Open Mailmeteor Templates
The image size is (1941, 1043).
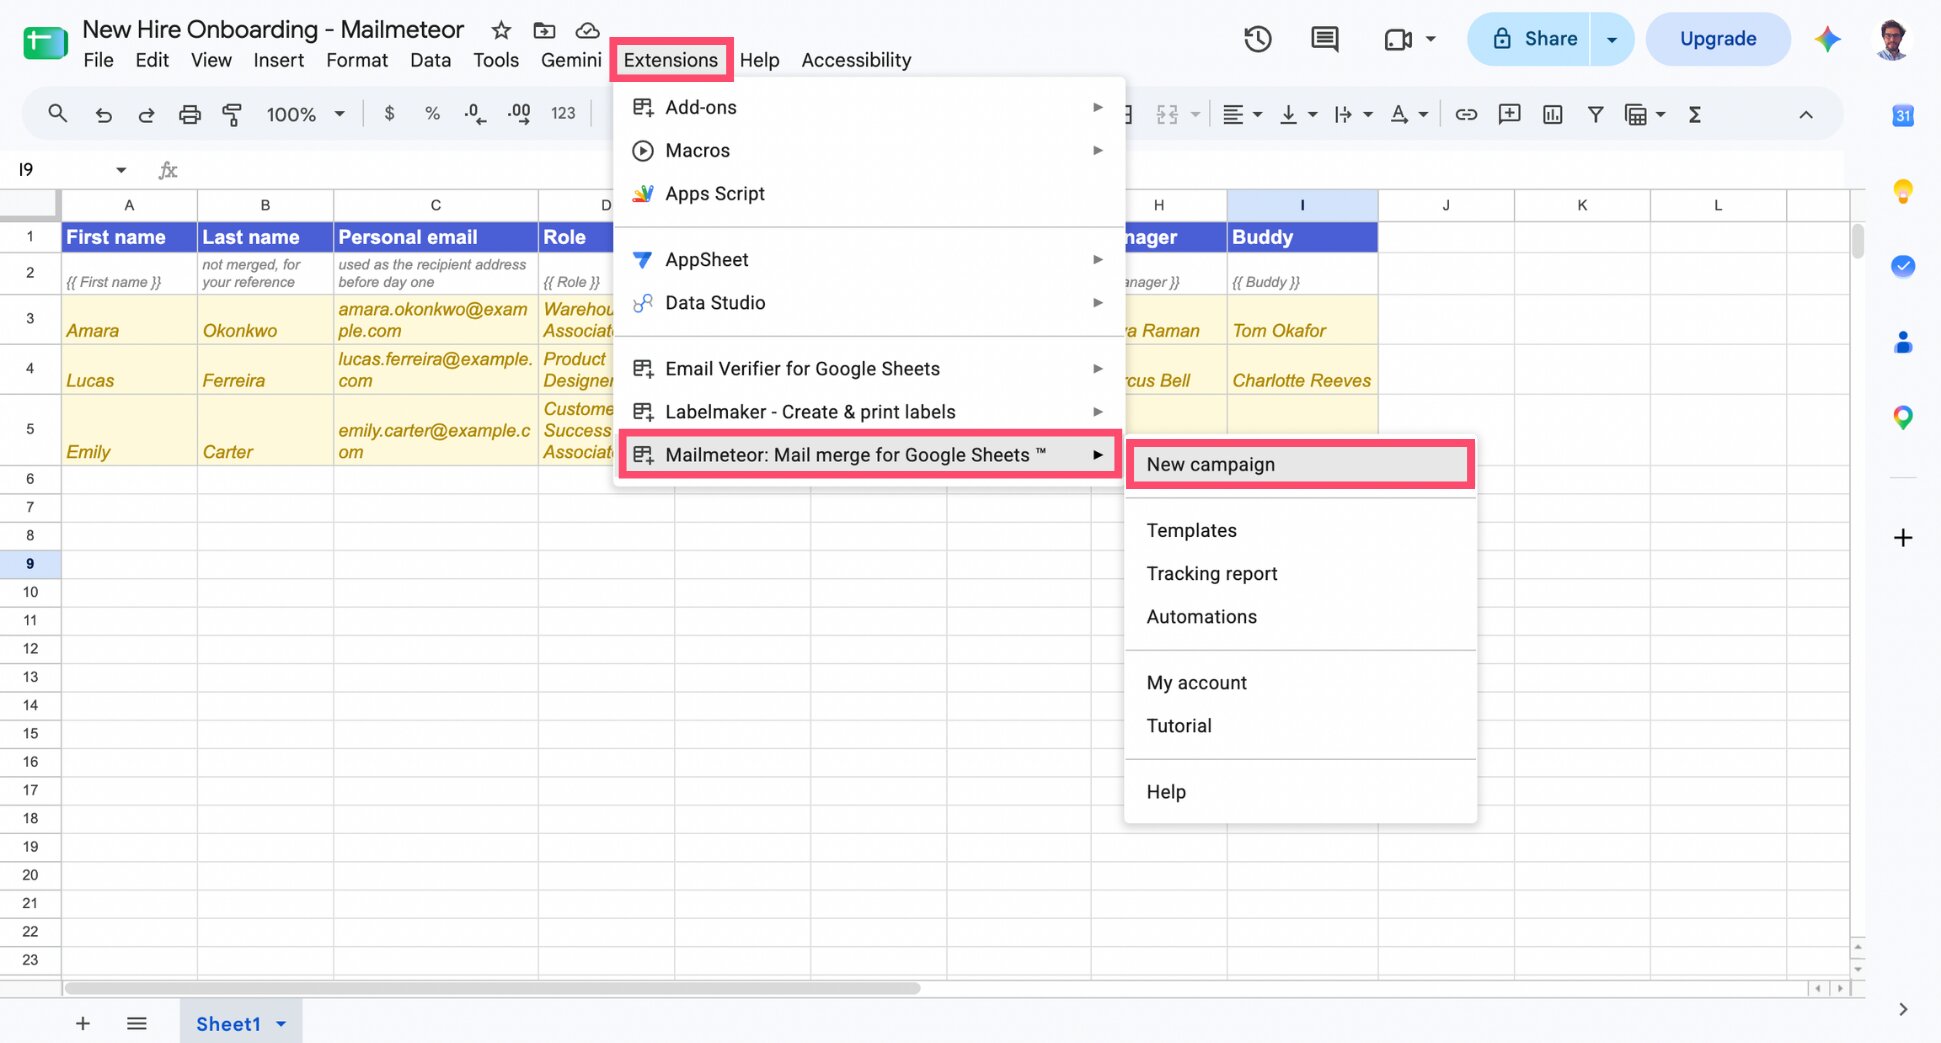[1300, 530]
